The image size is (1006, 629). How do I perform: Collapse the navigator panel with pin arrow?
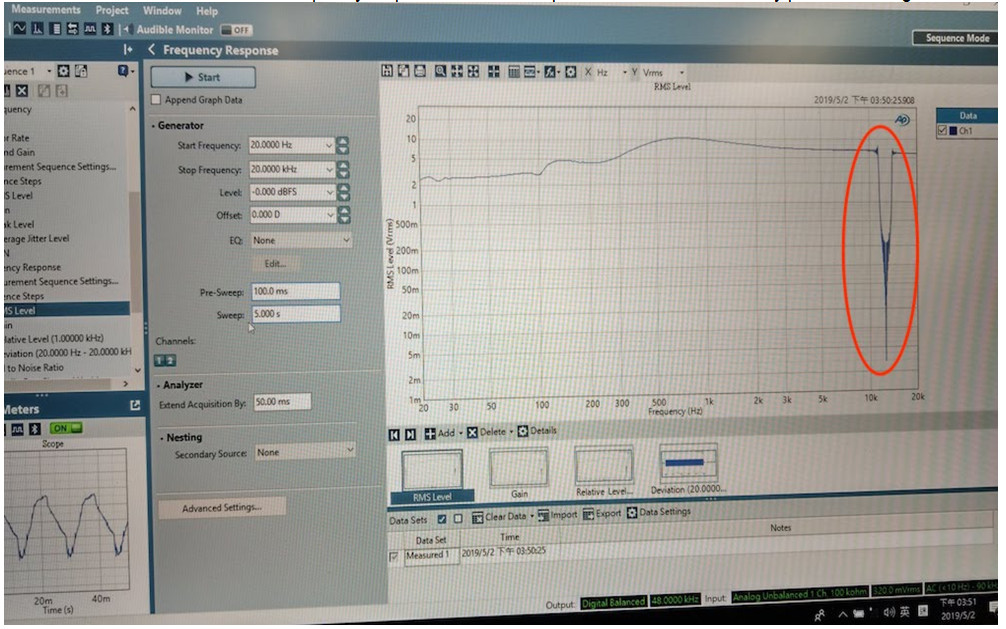(128, 49)
